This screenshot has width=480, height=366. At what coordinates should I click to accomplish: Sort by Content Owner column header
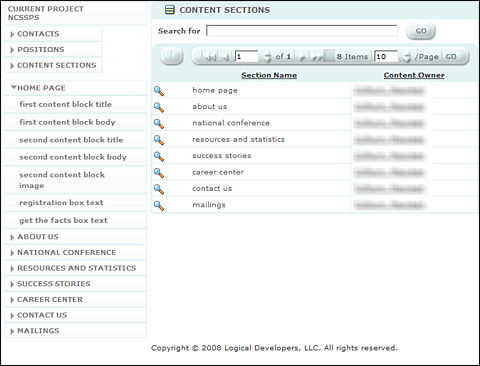click(414, 75)
